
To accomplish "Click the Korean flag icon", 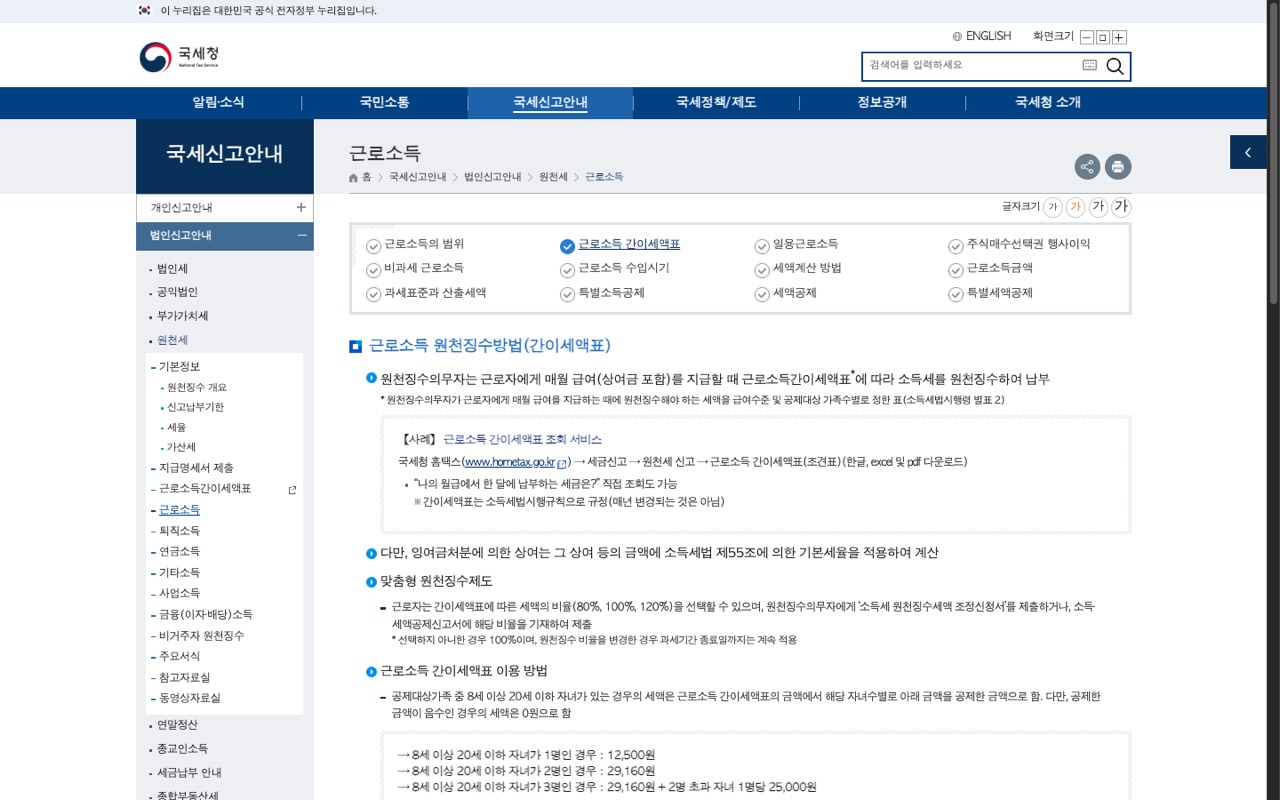I will (x=144, y=10).
